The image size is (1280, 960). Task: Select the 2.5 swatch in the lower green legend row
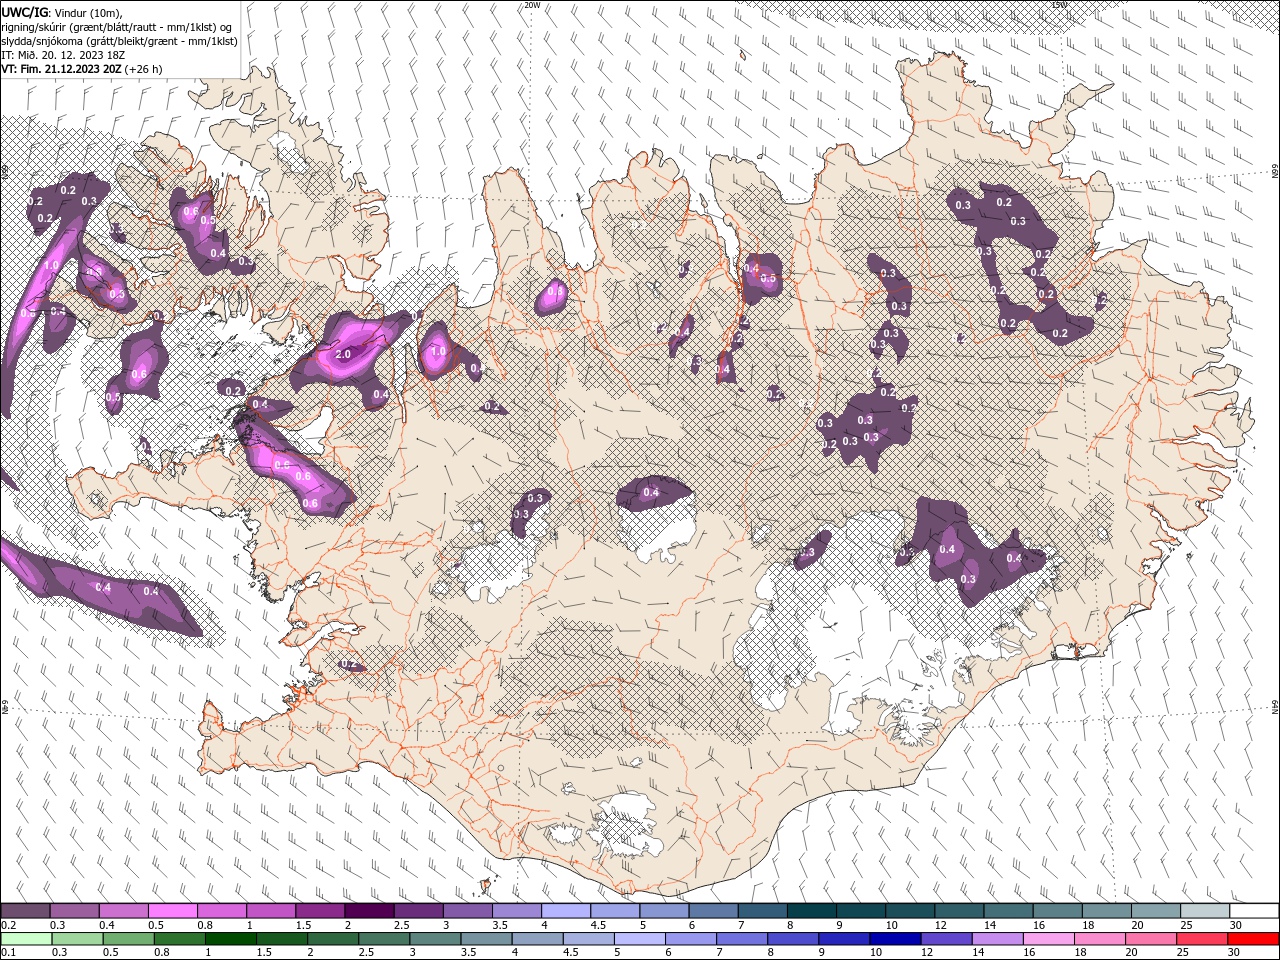coord(384,939)
